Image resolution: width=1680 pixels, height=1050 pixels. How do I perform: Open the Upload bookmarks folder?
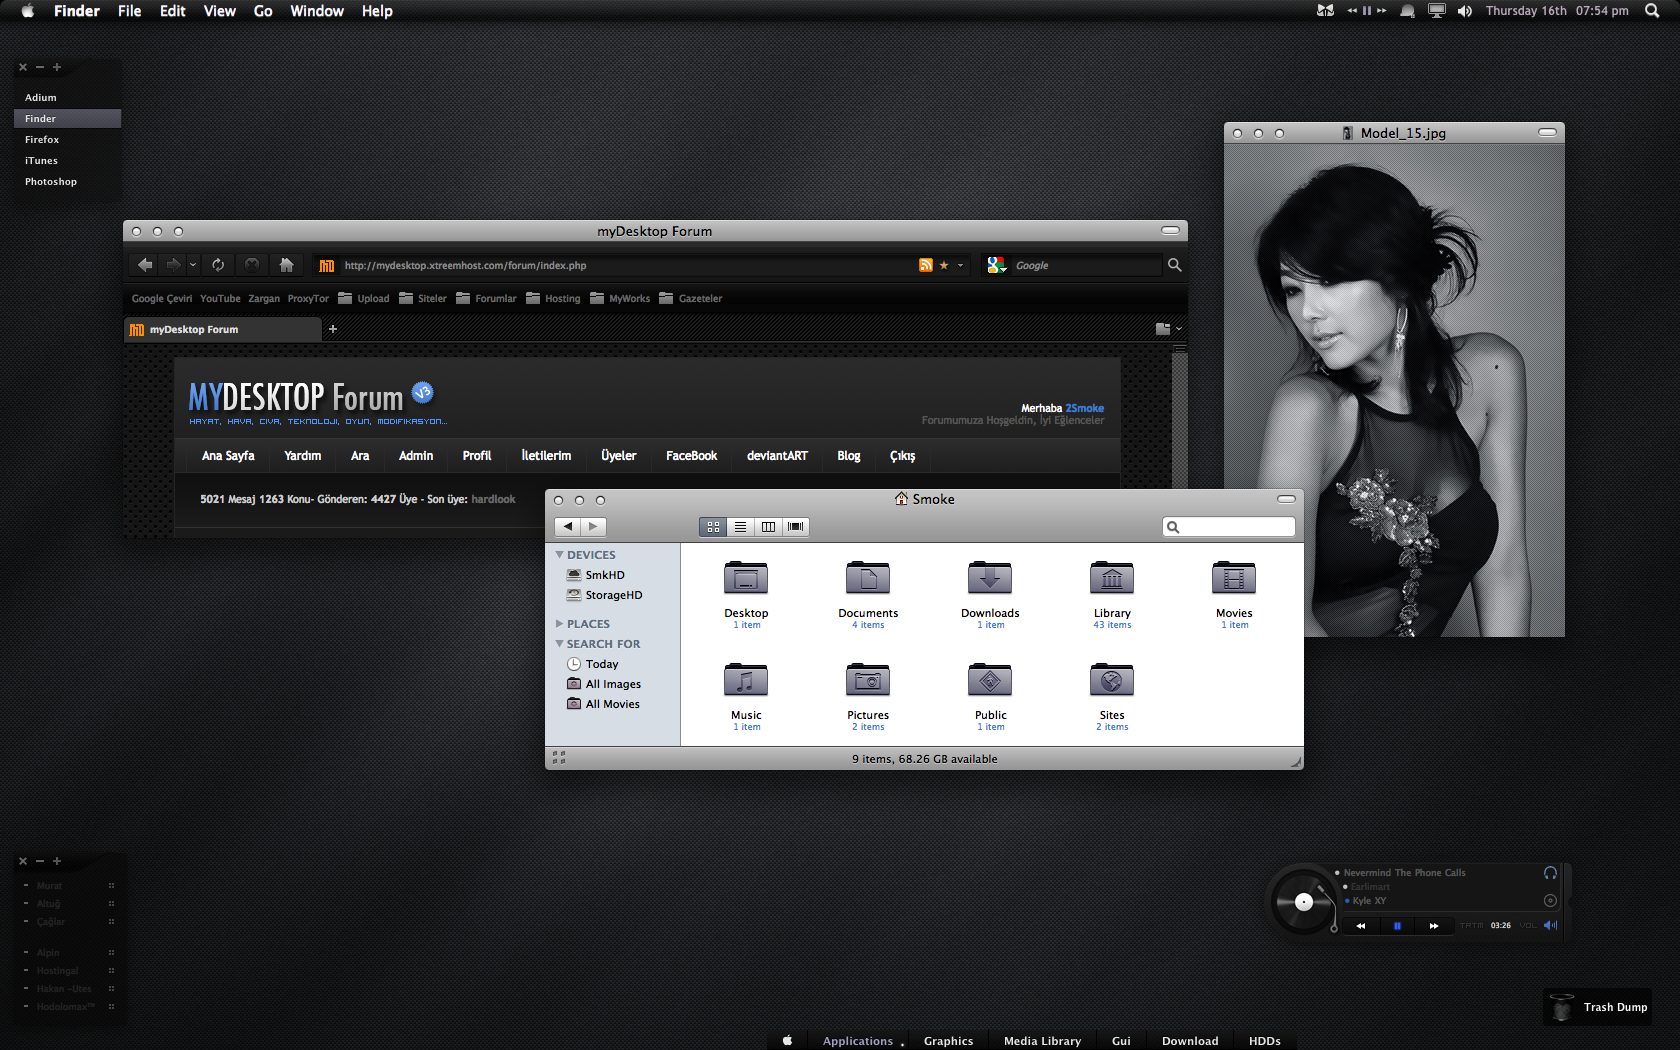(x=364, y=298)
